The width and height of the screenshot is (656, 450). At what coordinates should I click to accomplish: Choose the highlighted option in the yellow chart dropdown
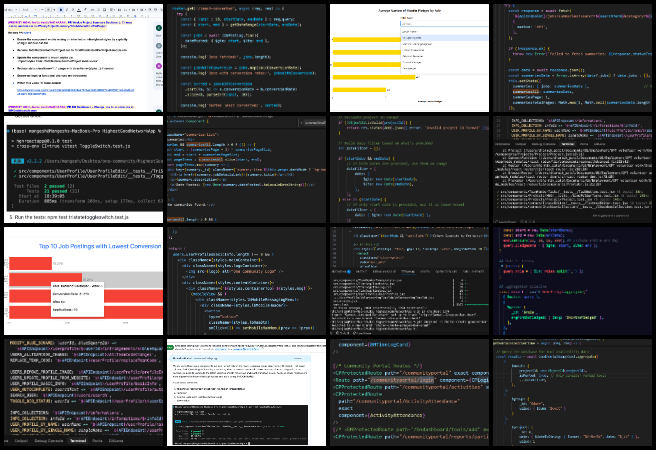click(x=444, y=38)
